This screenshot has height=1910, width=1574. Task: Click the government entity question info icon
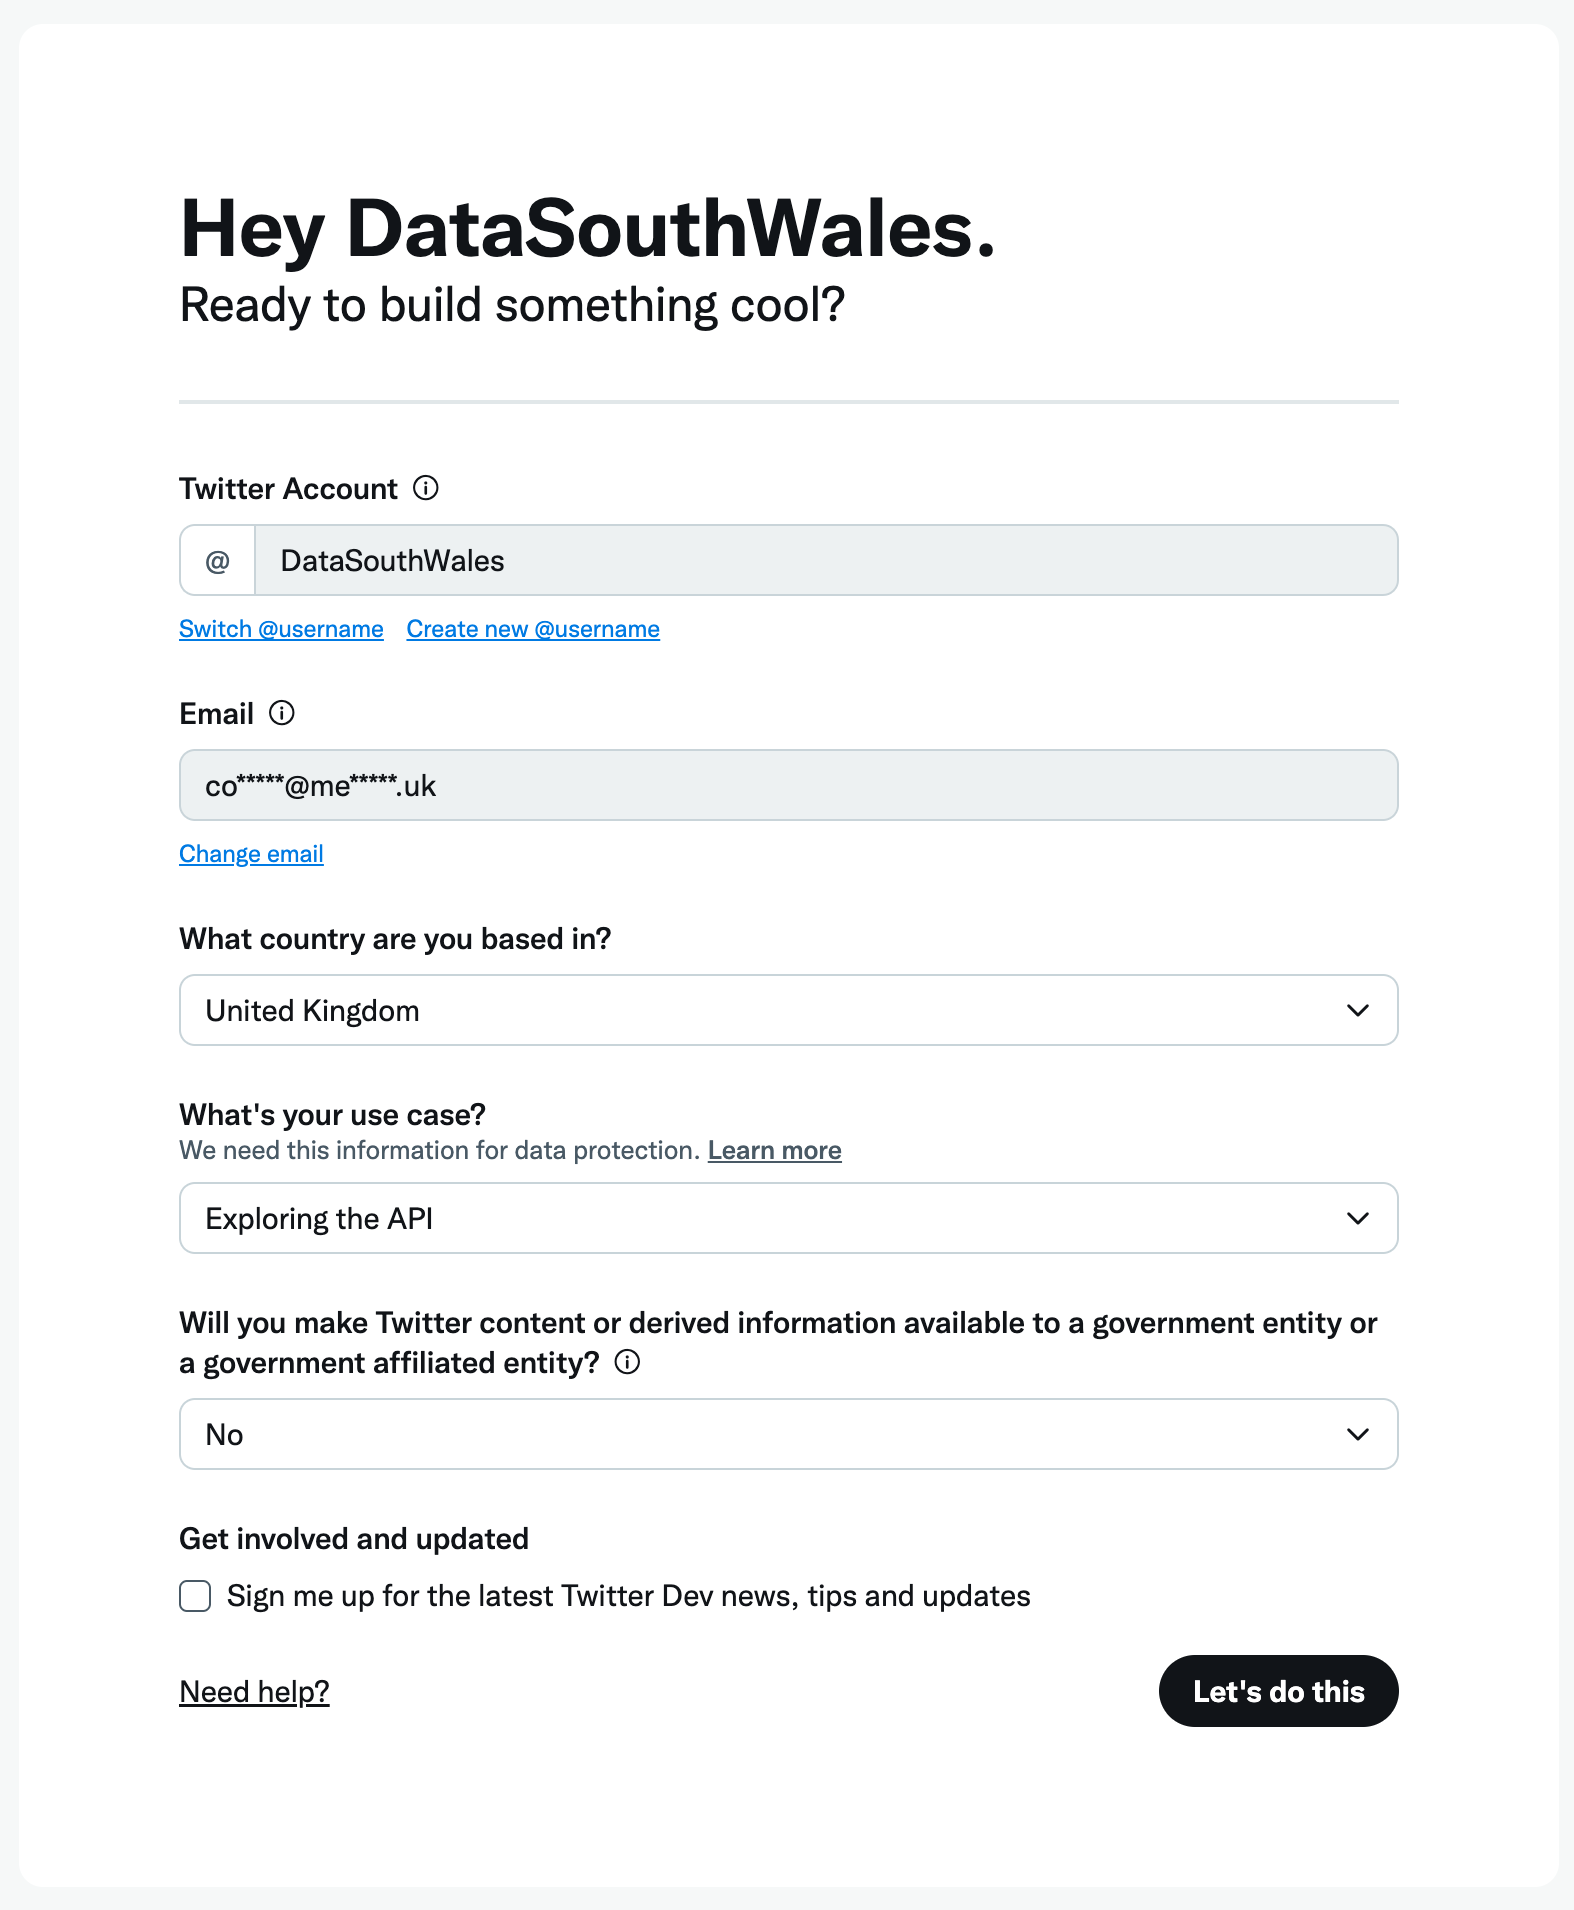(x=628, y=1362)
